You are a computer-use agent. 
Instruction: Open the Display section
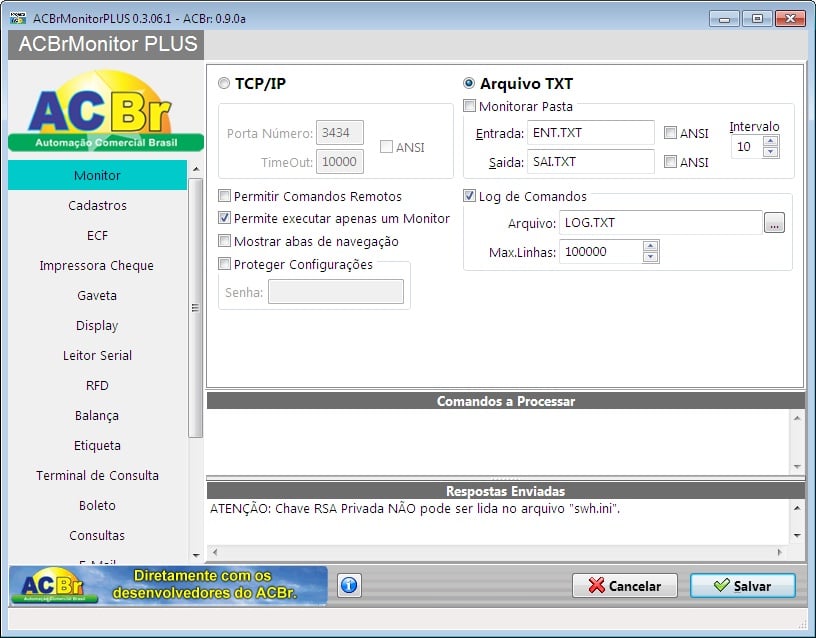(97, 326)
